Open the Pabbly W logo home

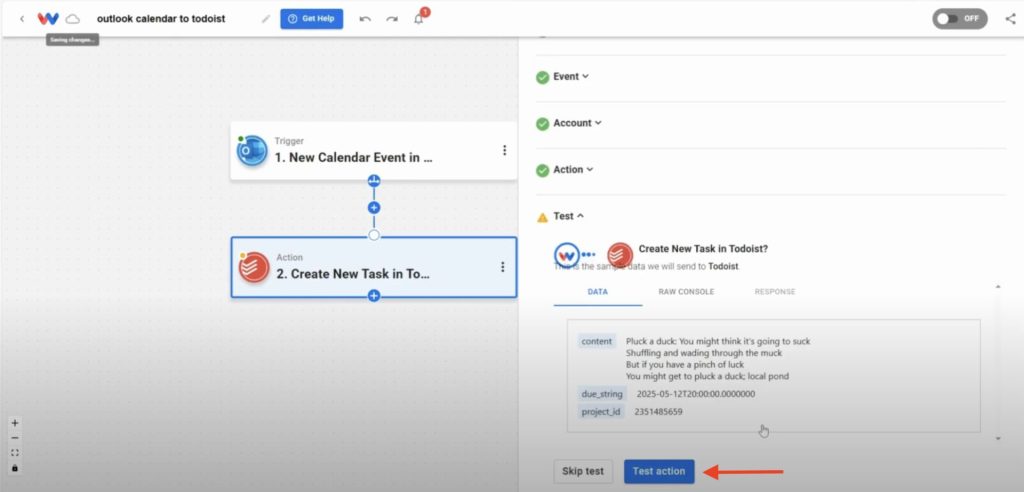(x=48, y=19)
